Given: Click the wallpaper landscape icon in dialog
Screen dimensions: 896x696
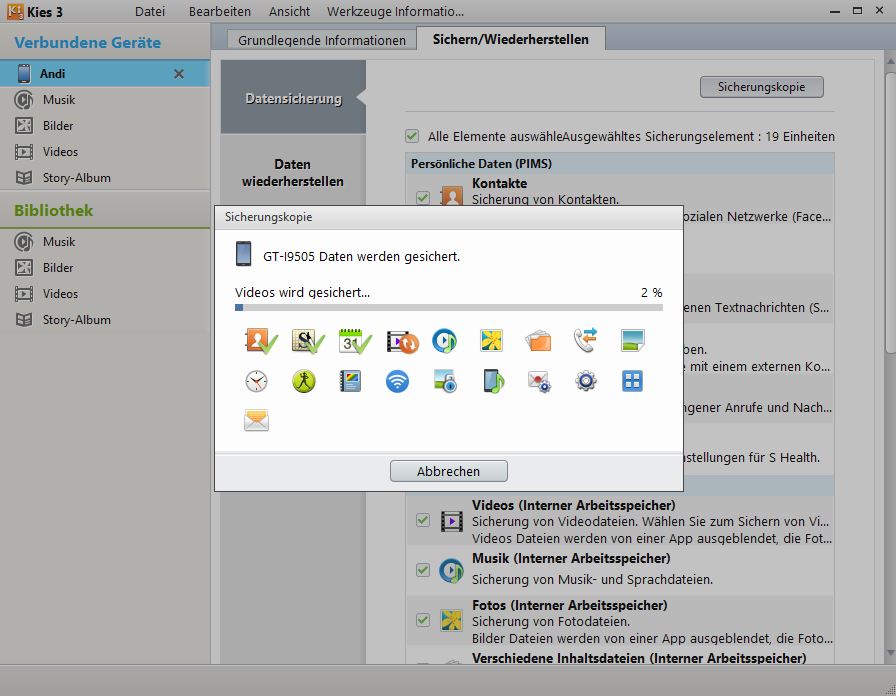Looking at the screenshot, I should pyautogui.click(x=633, y=341).
